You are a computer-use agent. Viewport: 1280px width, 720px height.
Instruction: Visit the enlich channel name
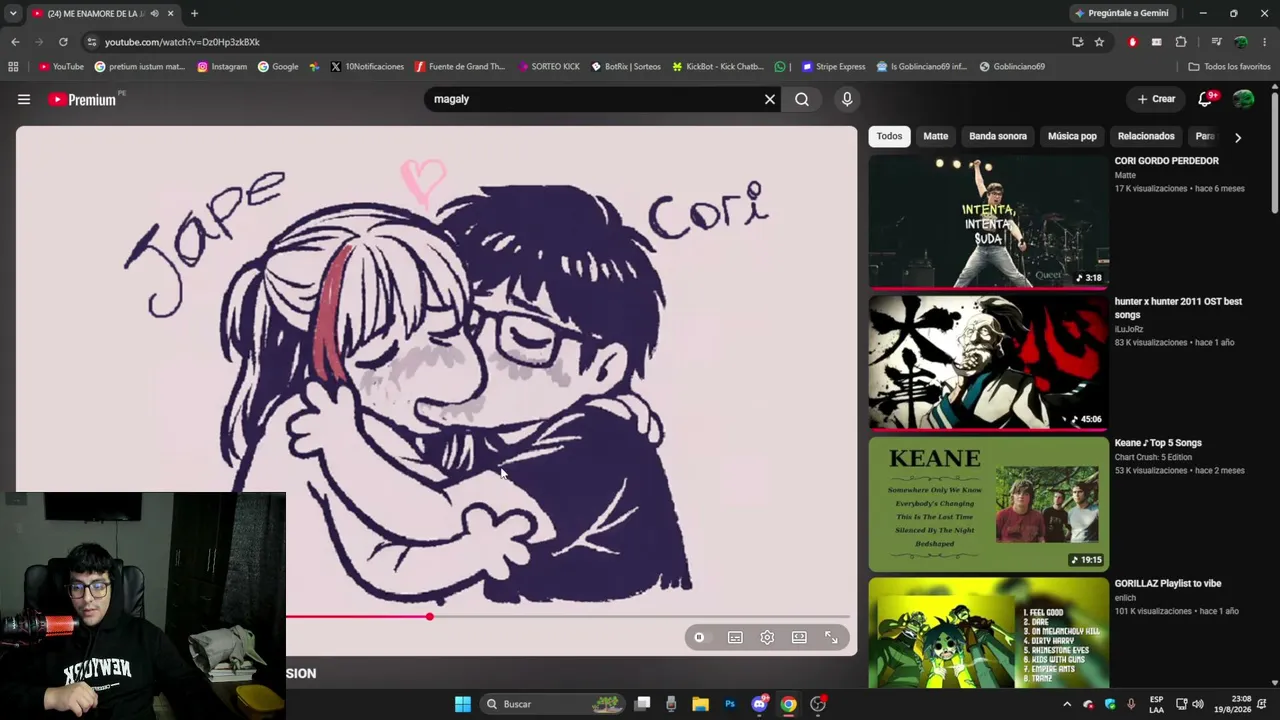tap(1126, 598)
